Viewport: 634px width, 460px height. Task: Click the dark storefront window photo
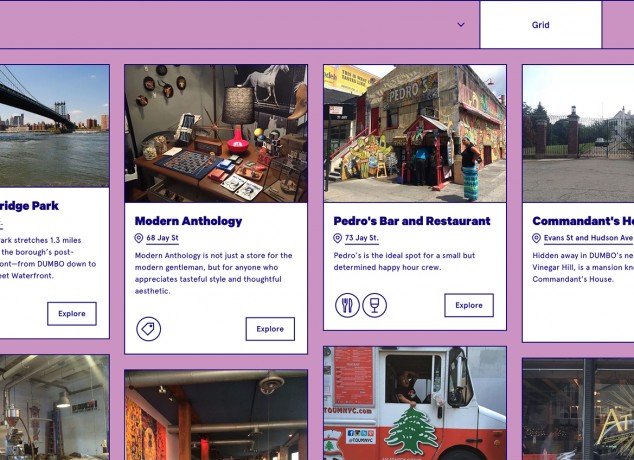pyautogui.click(x=578, y=409)
